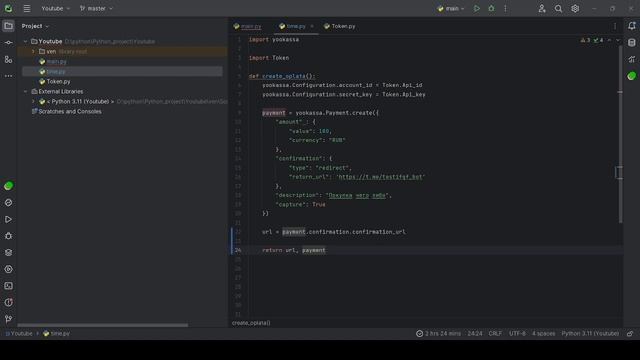Image resolution: width=640 pixels, height=360 pixels.
Task: Click Youtube breadcrumb in status bar
Action: [19, 333]
